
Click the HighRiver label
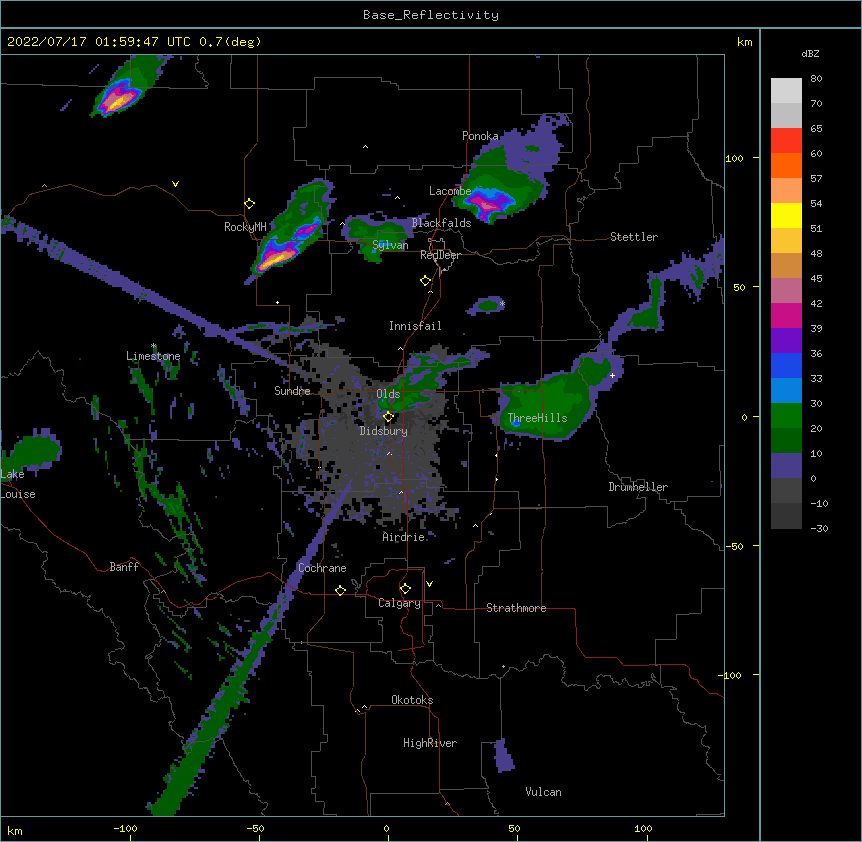pyautogui.click(x=430, y=743)
